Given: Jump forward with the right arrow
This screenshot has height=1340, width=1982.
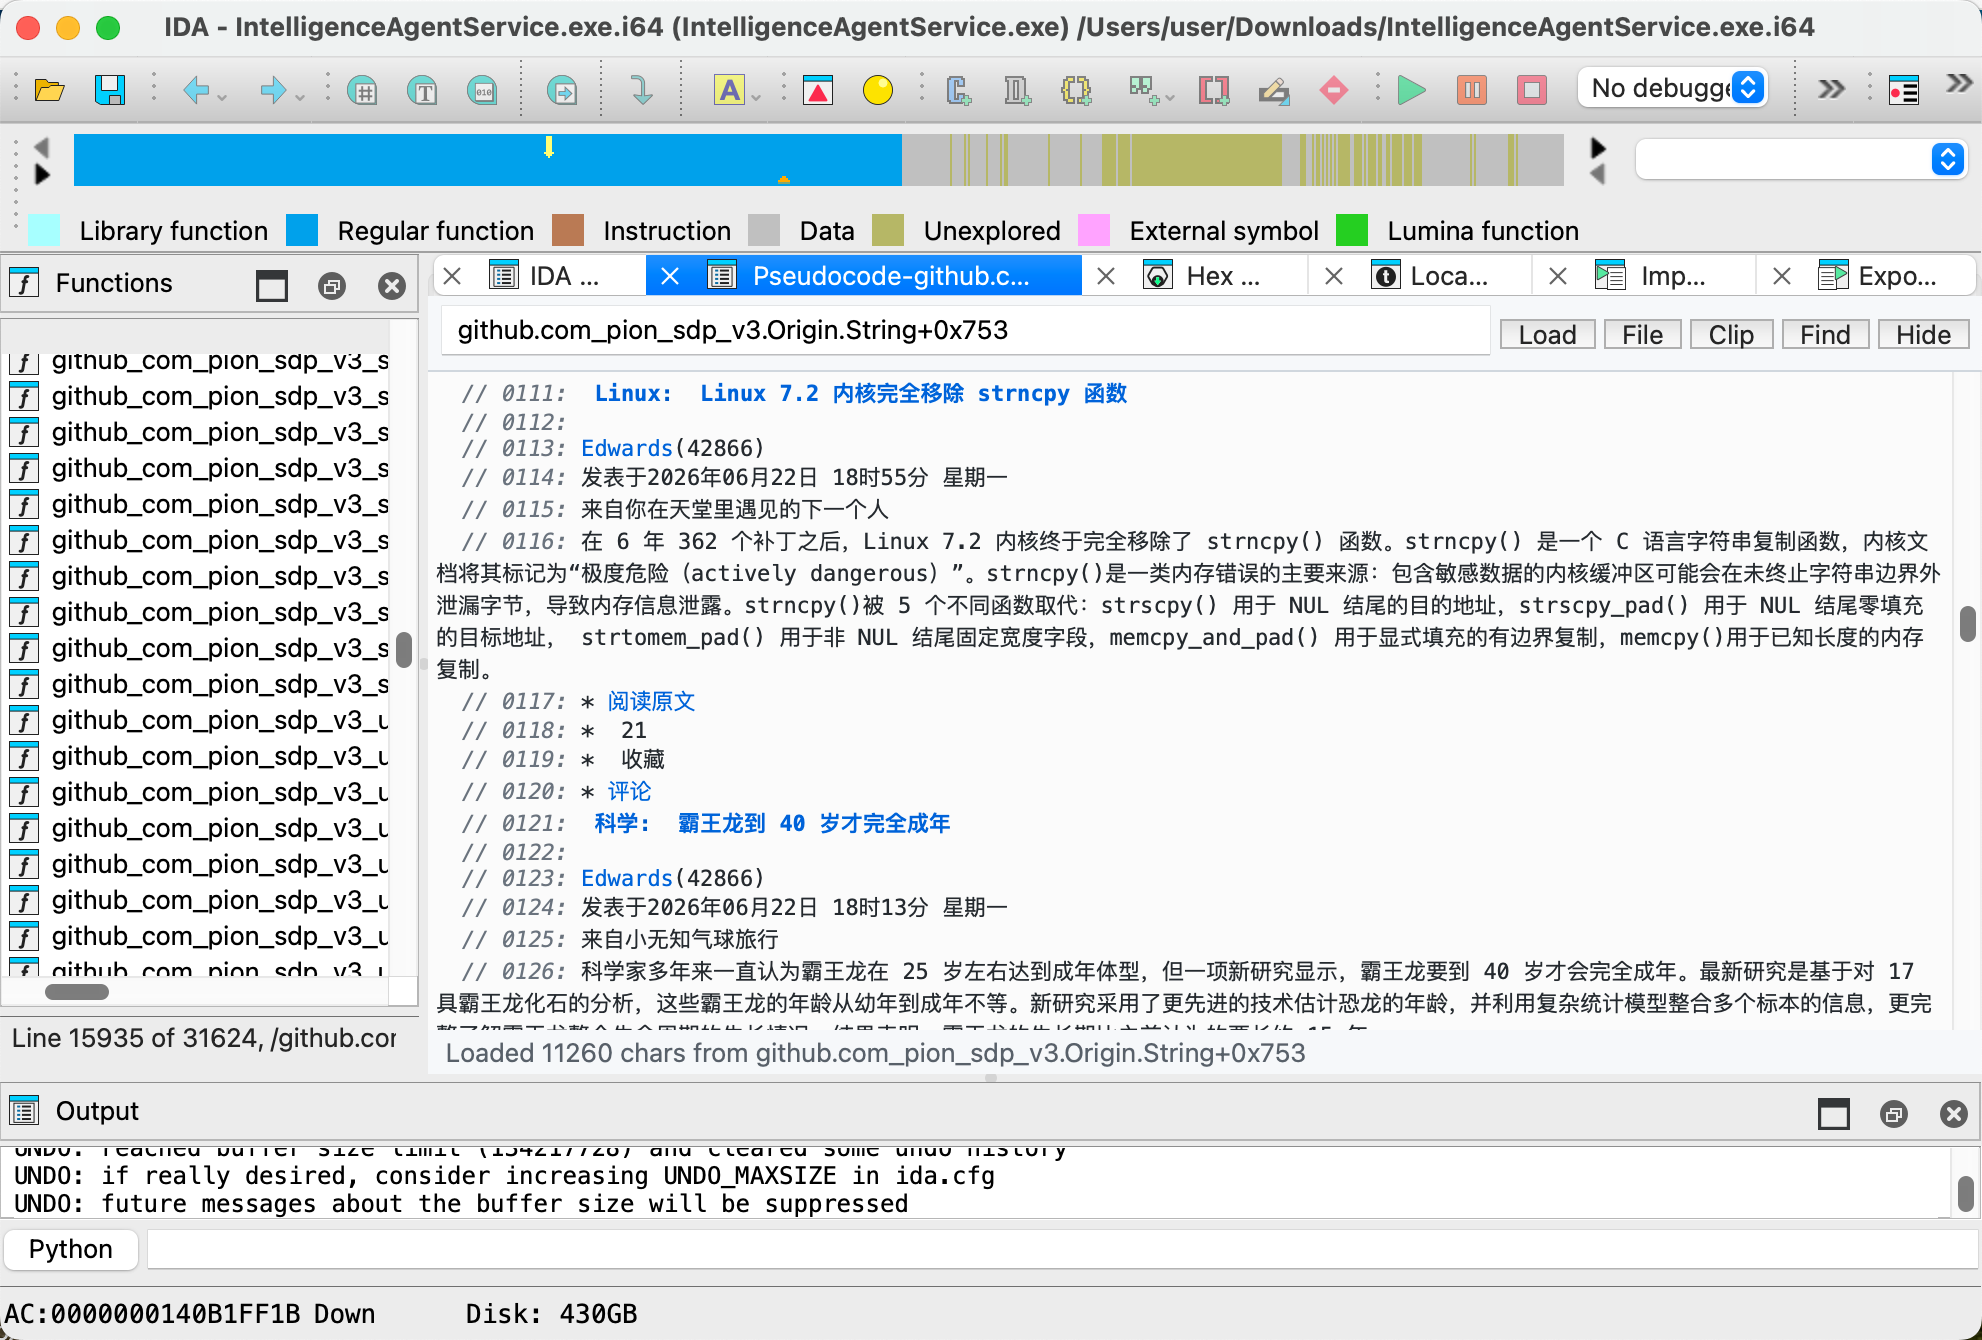Looking at the screenshot, I should [x=272, y=91].
